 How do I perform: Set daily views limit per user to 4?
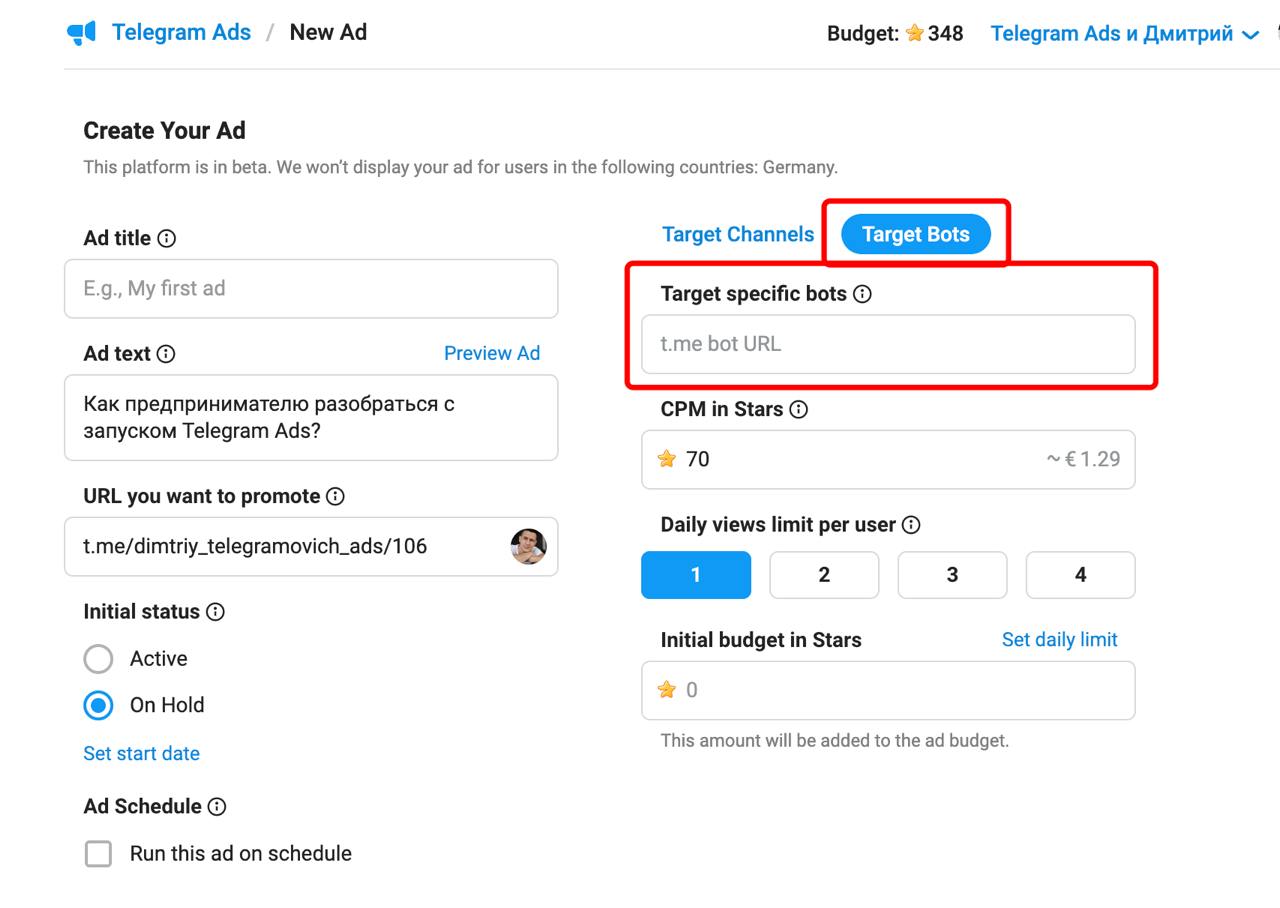[1081, 575]
